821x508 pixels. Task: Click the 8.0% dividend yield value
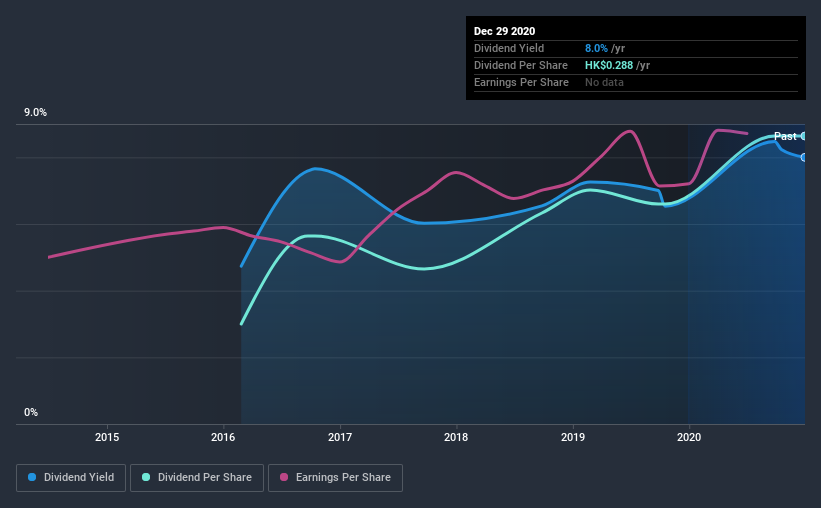click(x=596, y=48)
